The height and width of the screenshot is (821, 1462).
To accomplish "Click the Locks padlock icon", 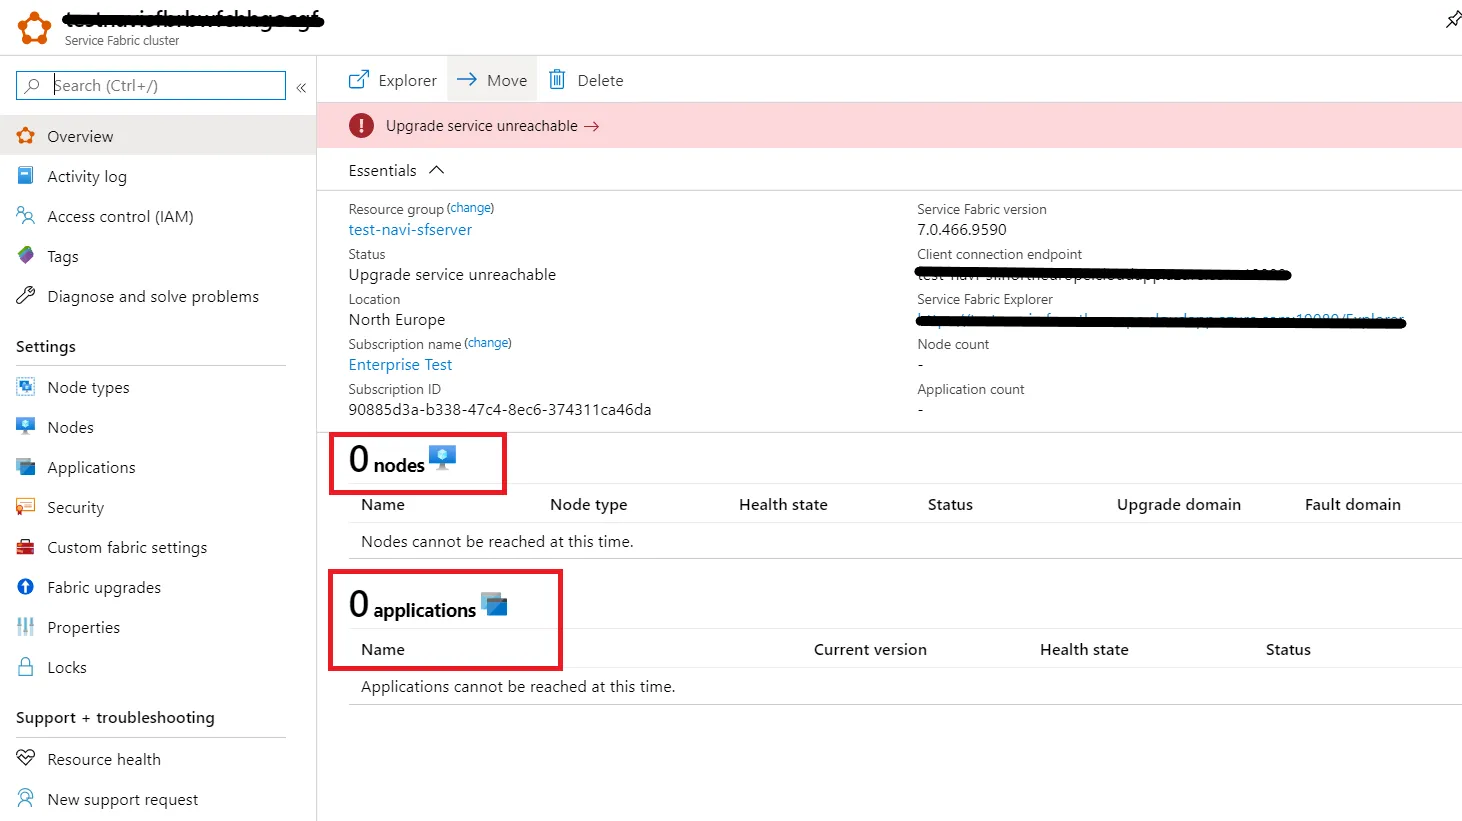I will point(26,667).
